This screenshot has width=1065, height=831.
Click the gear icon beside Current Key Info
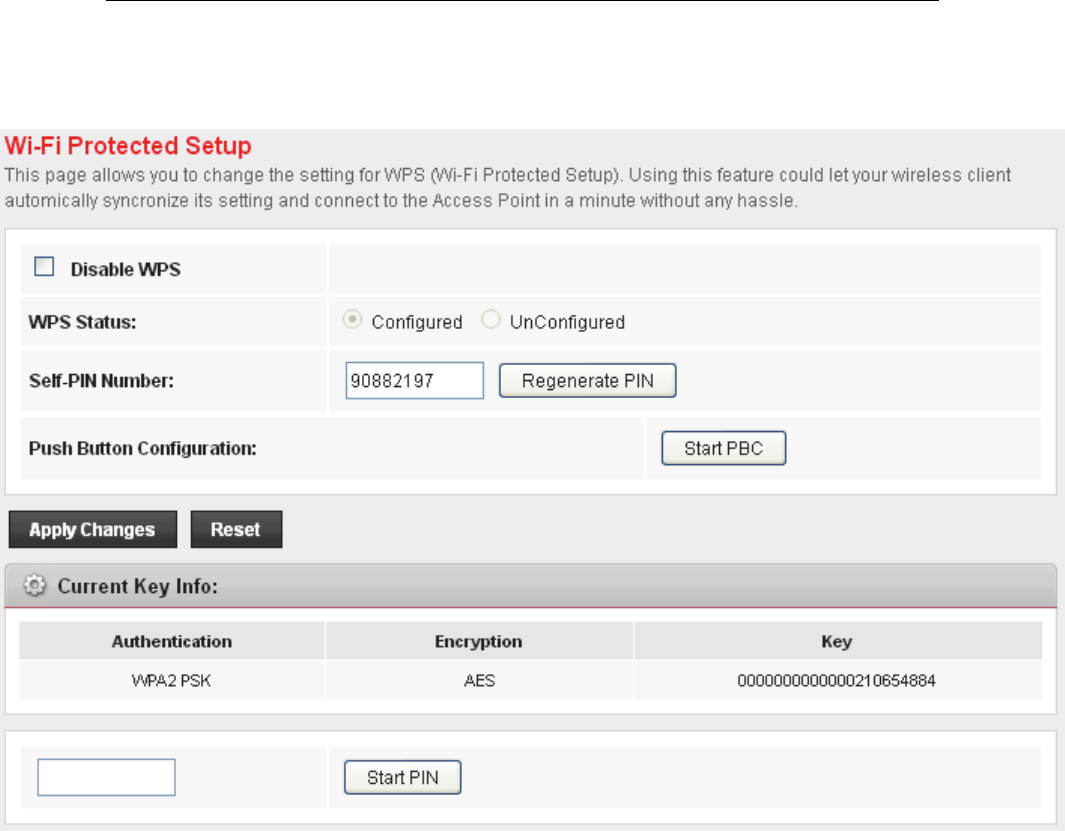point(35,587)
